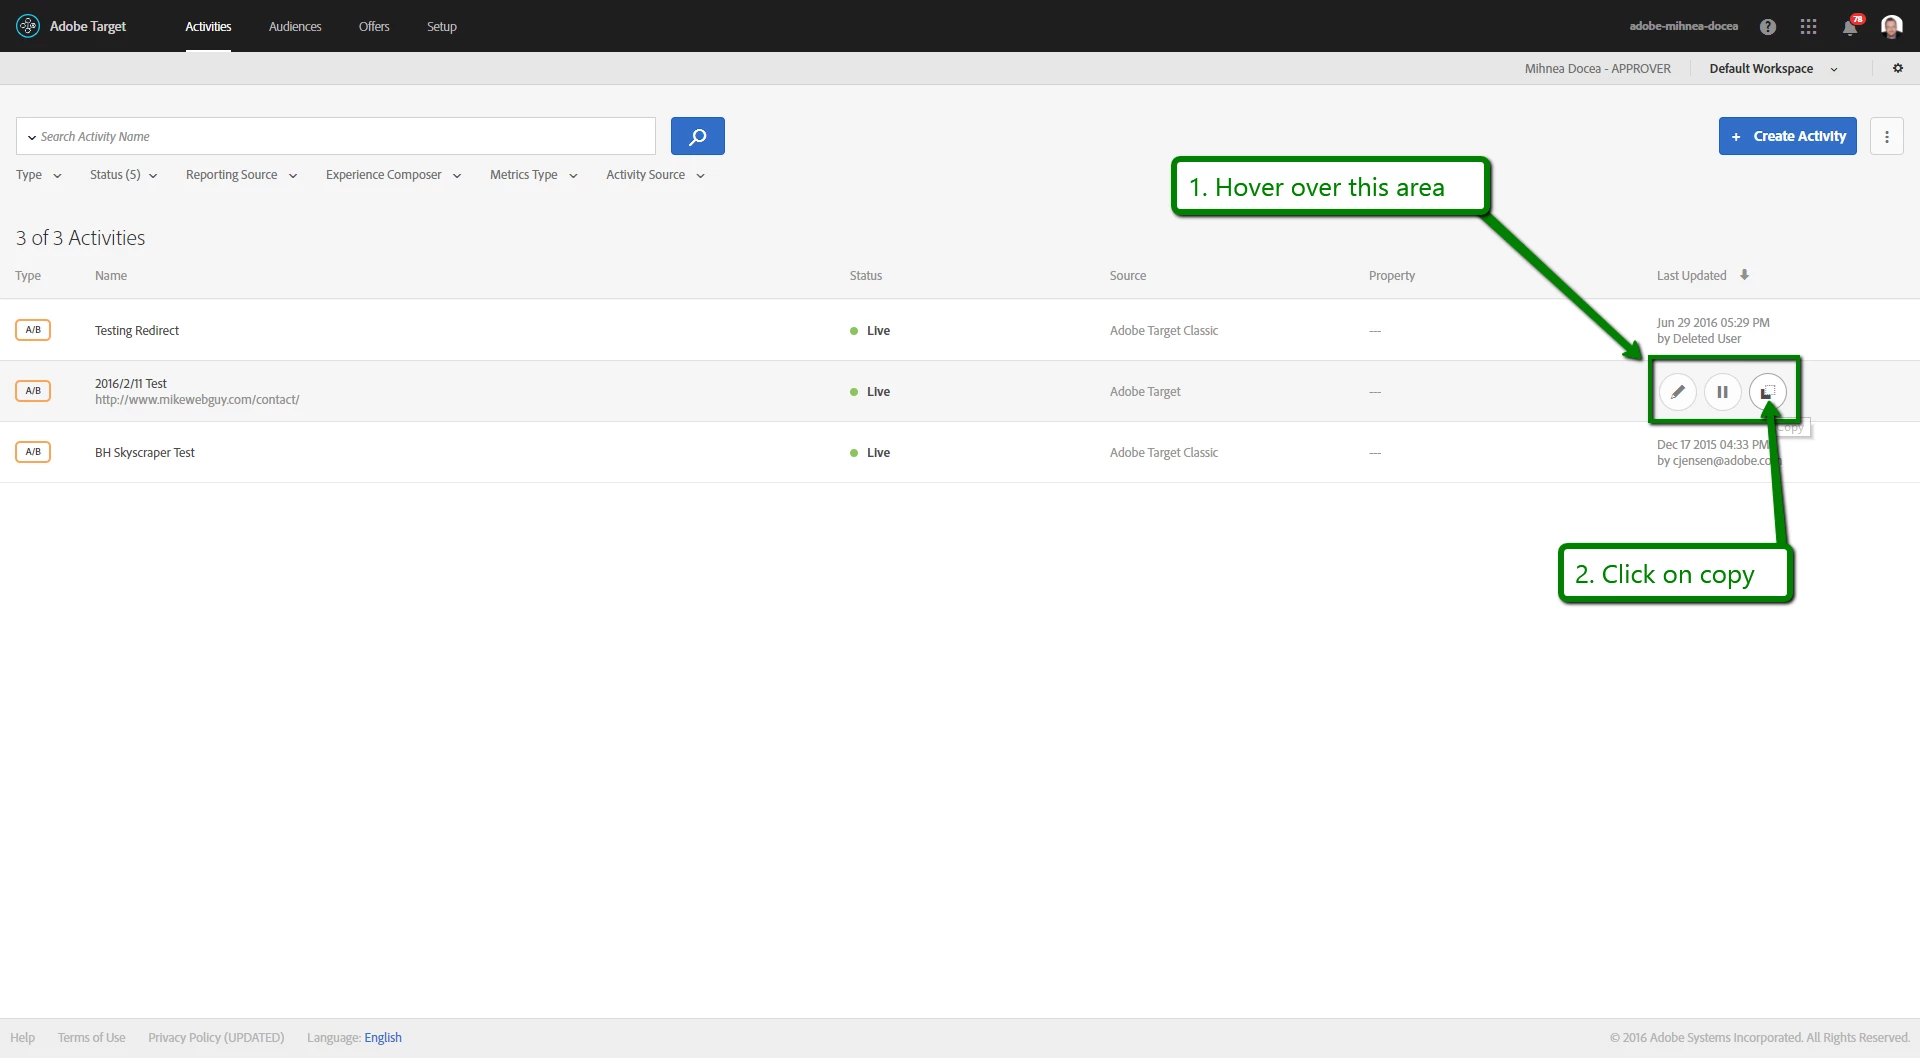Screen dimensions: 1920x1058
Task: Focus the Search Activity Name field
Action: coord(336,136)
